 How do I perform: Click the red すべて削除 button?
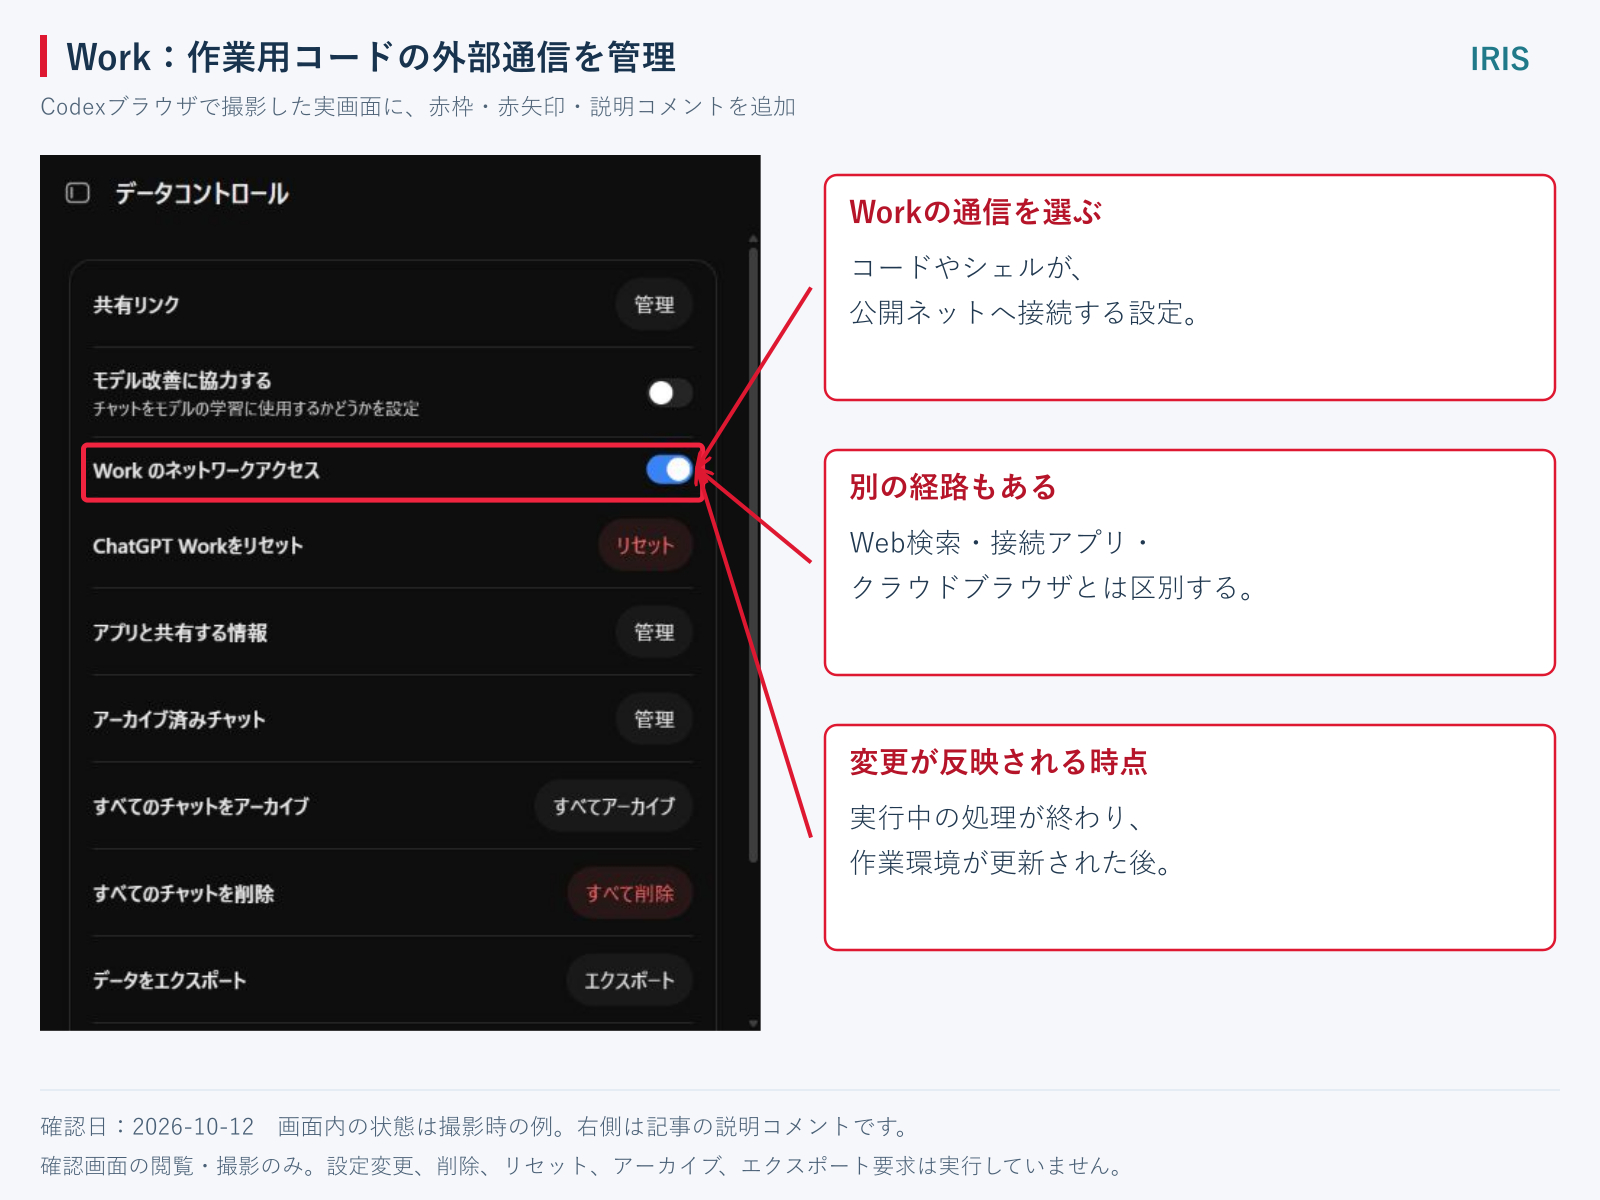[630, 893]
